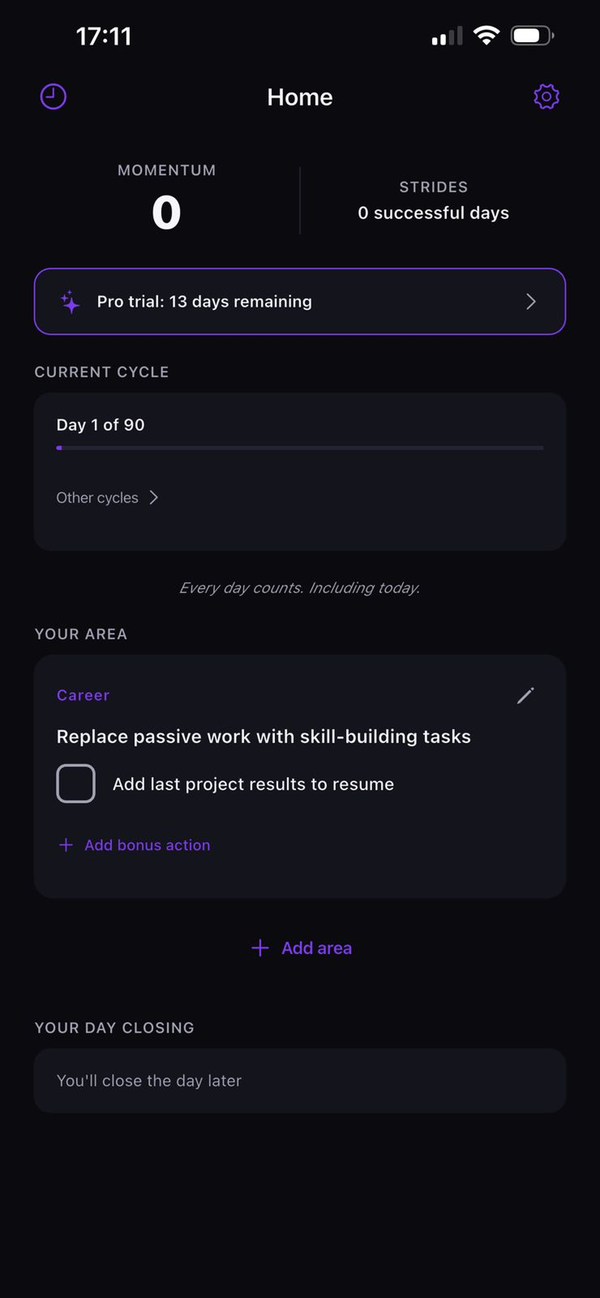Tap the cellular signal icon
This screenshot has height=1298, width=600.
(446, 35)
